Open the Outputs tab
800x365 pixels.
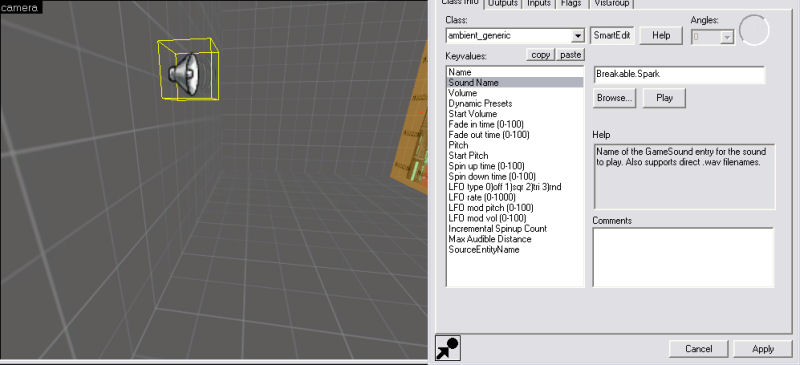tap(503, 3)
